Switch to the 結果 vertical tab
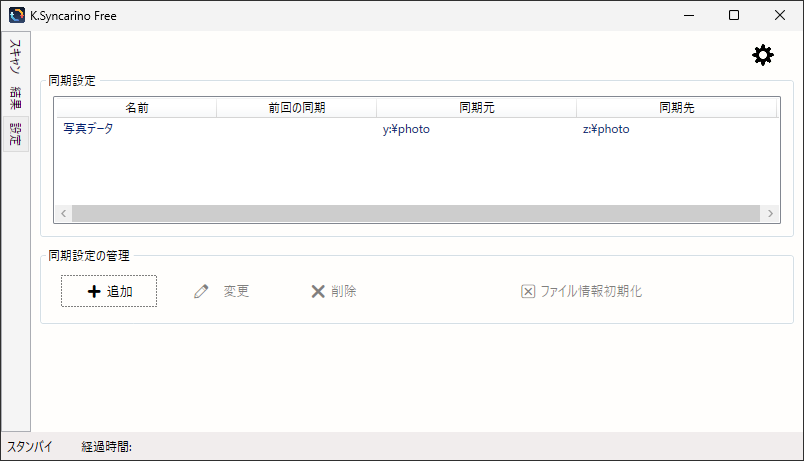 15,97
